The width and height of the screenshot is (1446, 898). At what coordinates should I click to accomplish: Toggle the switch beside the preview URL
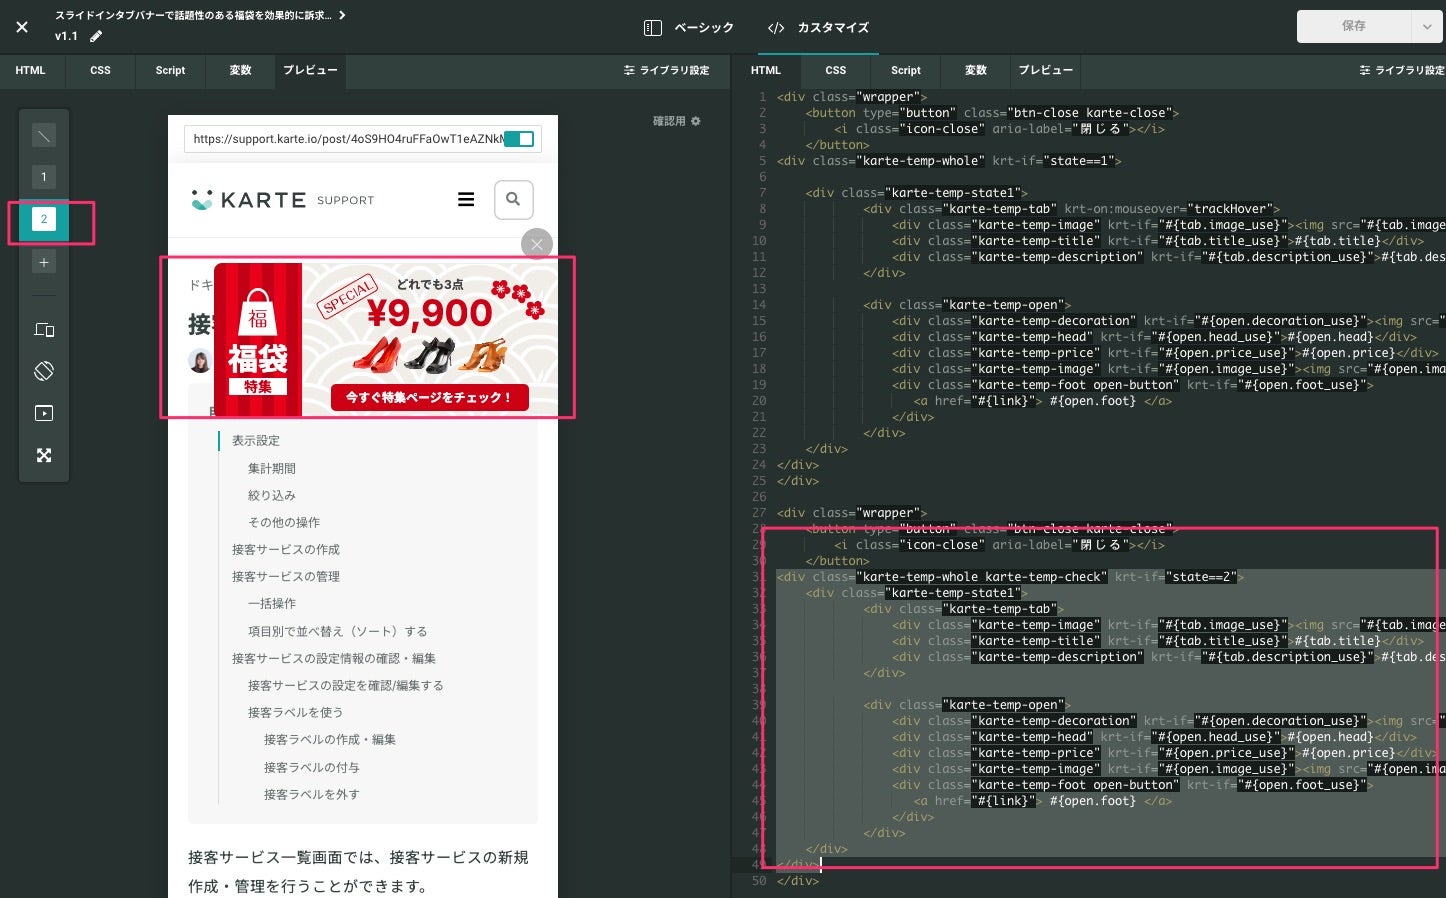[519, 139]
